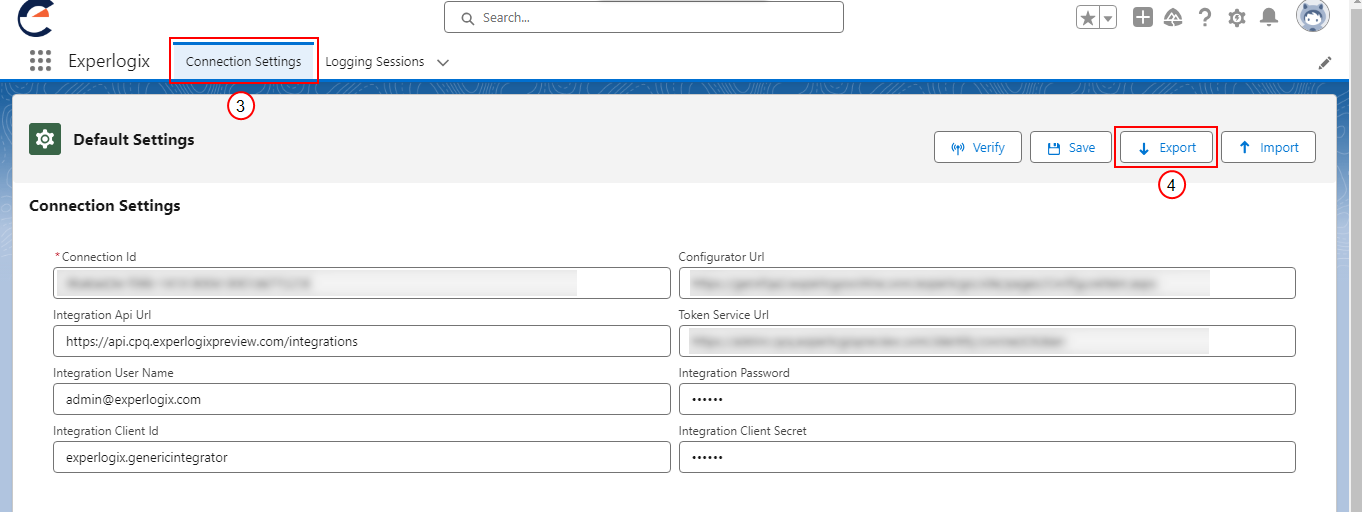Click the Integration Password field
This screenshot has width=1362, height=512.
pyautogui.click(x=987, y=399)
